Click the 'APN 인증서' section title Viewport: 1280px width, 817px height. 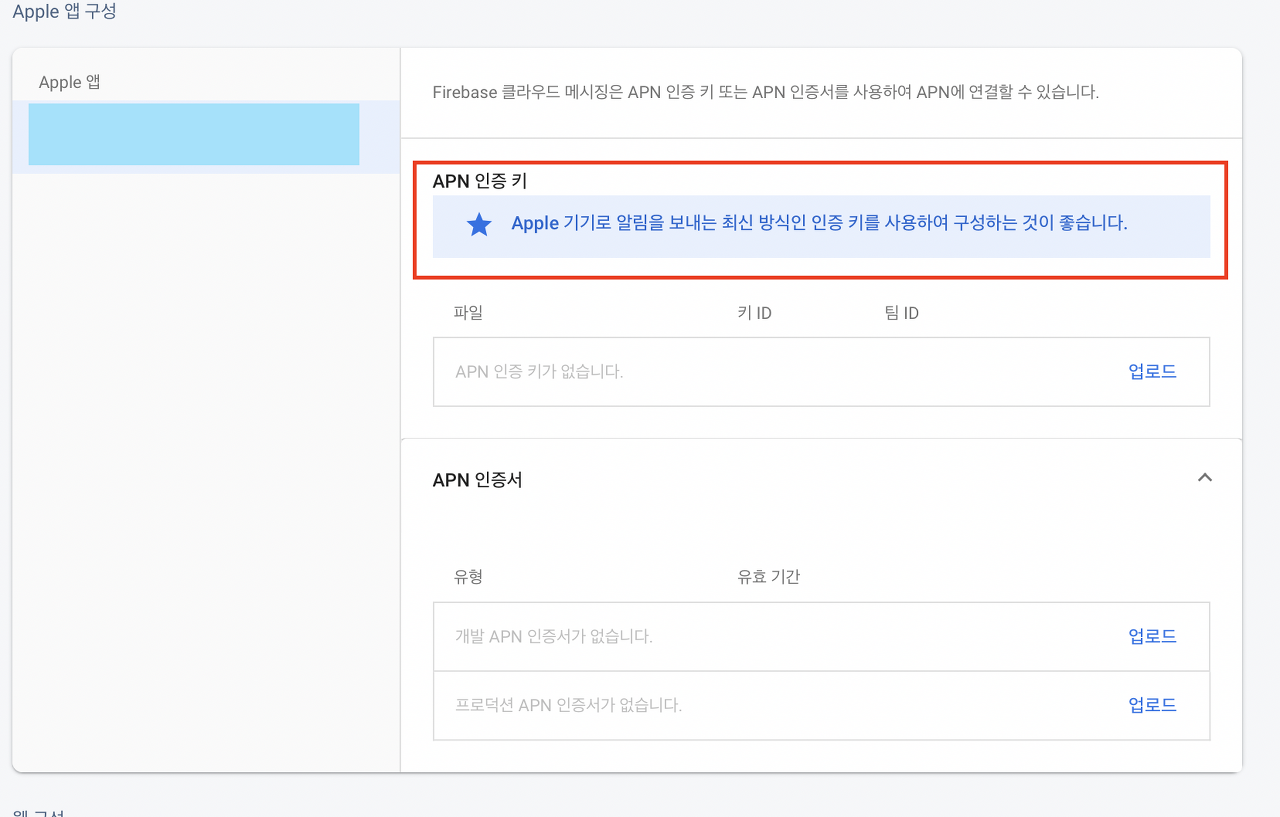point(477,480)
